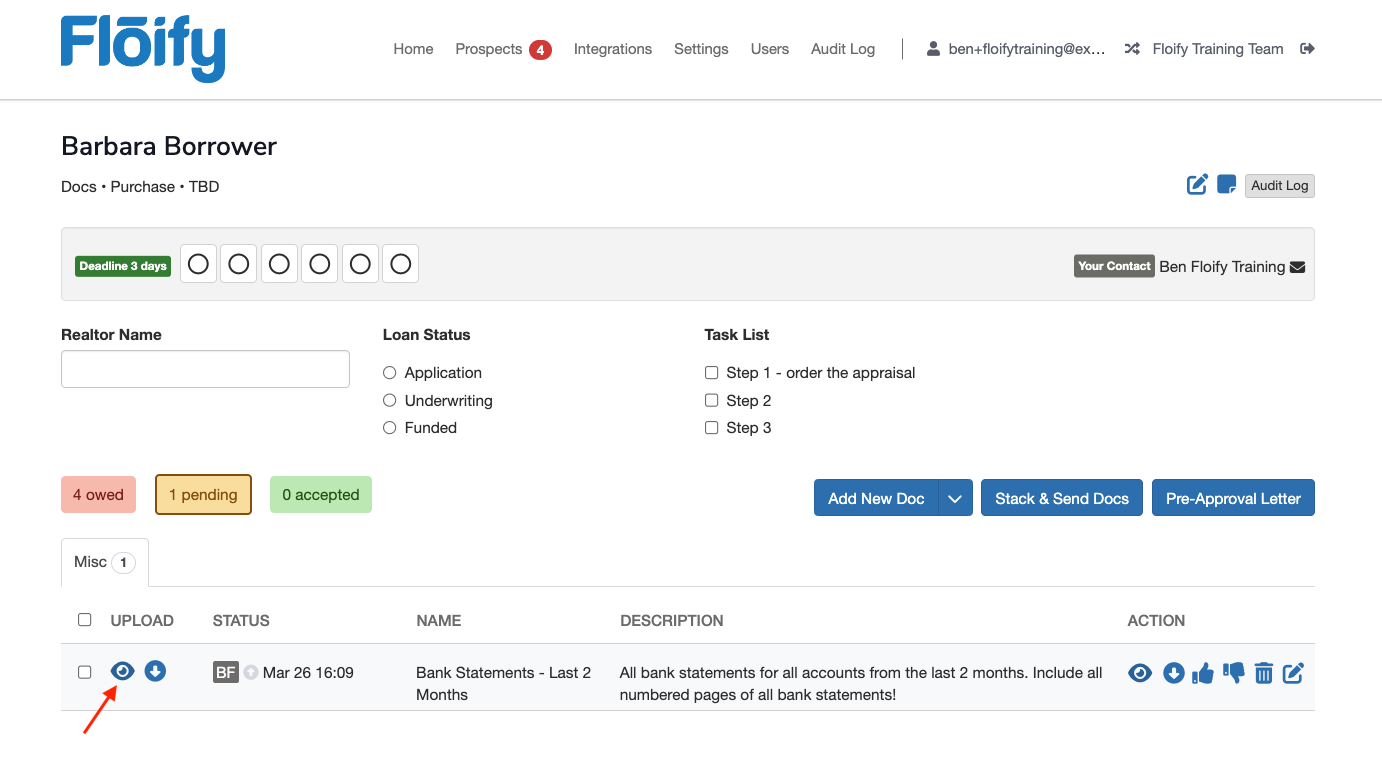Click the thumbs-up accept icon in Action column
1382x772 pixels.
[x=1203, y=674]
